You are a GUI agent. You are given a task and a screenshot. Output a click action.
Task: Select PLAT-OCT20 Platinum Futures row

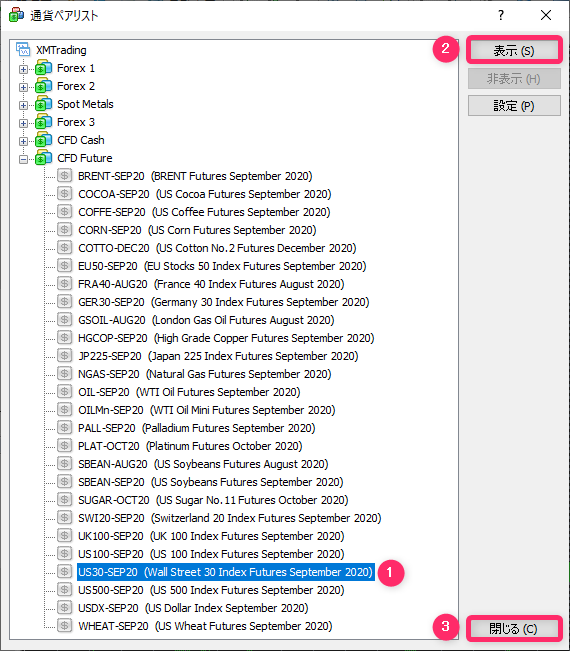190,446
